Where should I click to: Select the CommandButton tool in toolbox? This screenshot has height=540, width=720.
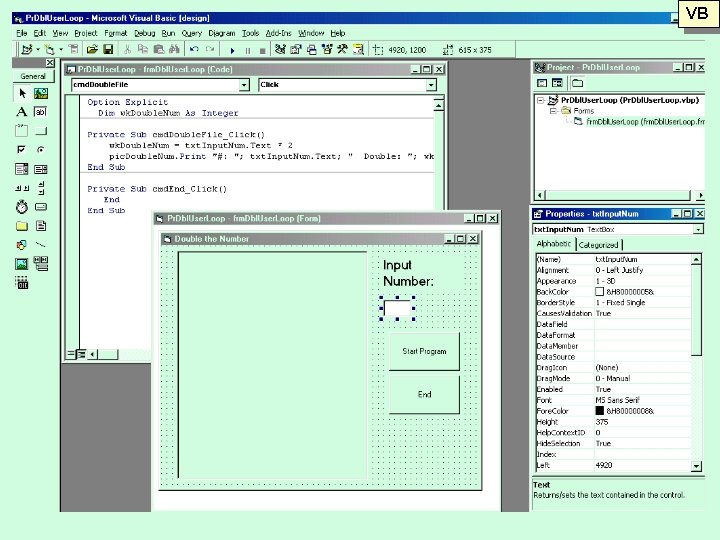tap(41, 131)
